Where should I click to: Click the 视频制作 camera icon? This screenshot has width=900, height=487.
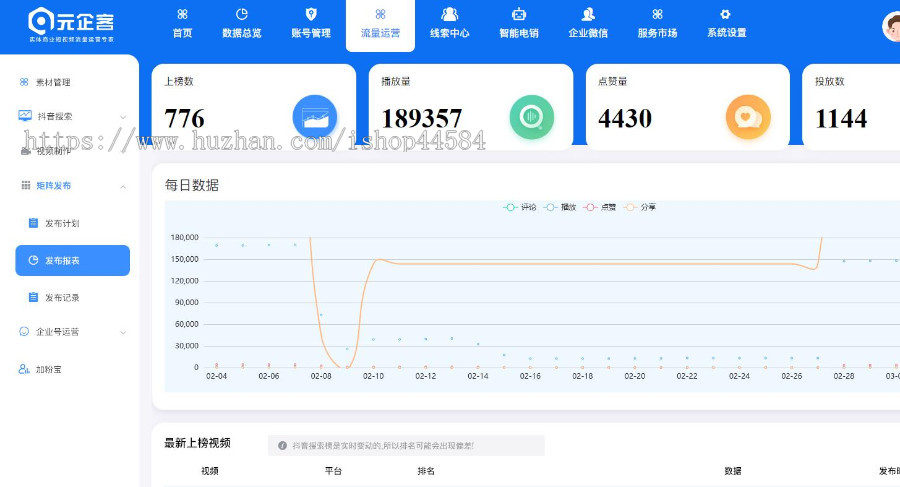click(25, 151)
